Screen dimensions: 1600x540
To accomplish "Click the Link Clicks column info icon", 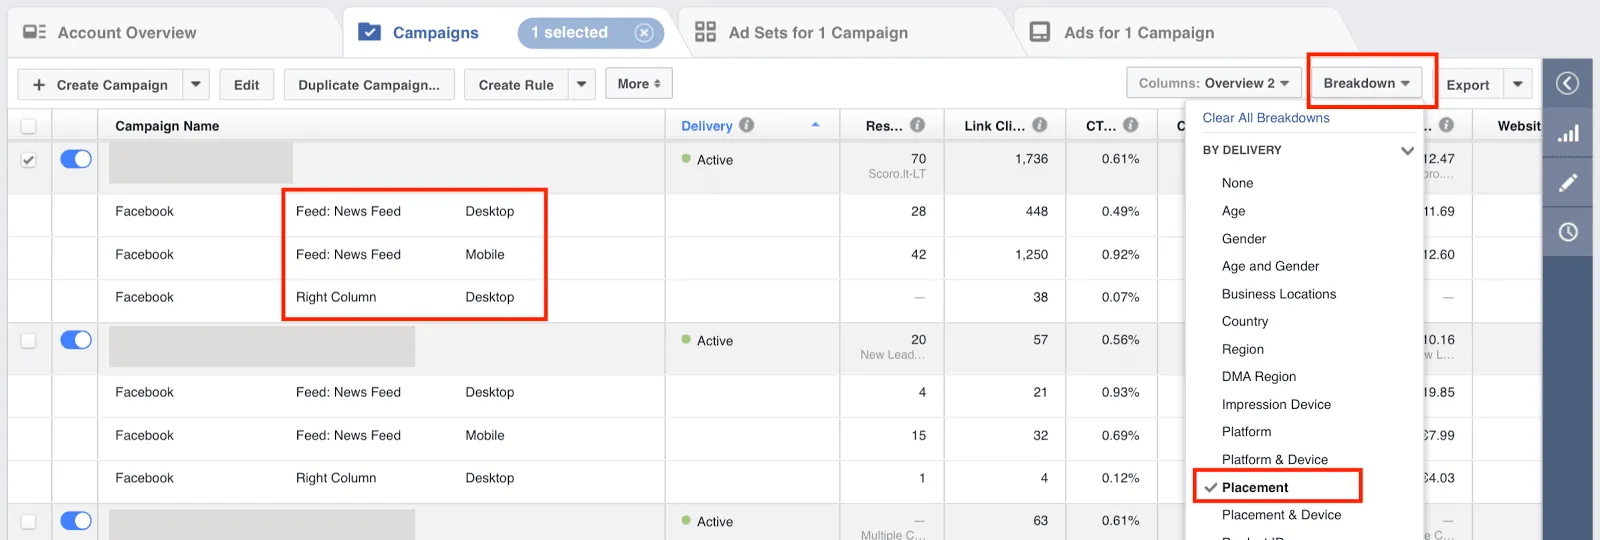I will [1040, 125].
